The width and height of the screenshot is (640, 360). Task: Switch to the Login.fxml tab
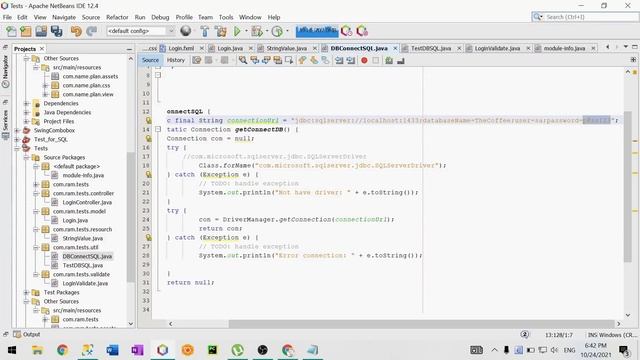click(181, 48)
